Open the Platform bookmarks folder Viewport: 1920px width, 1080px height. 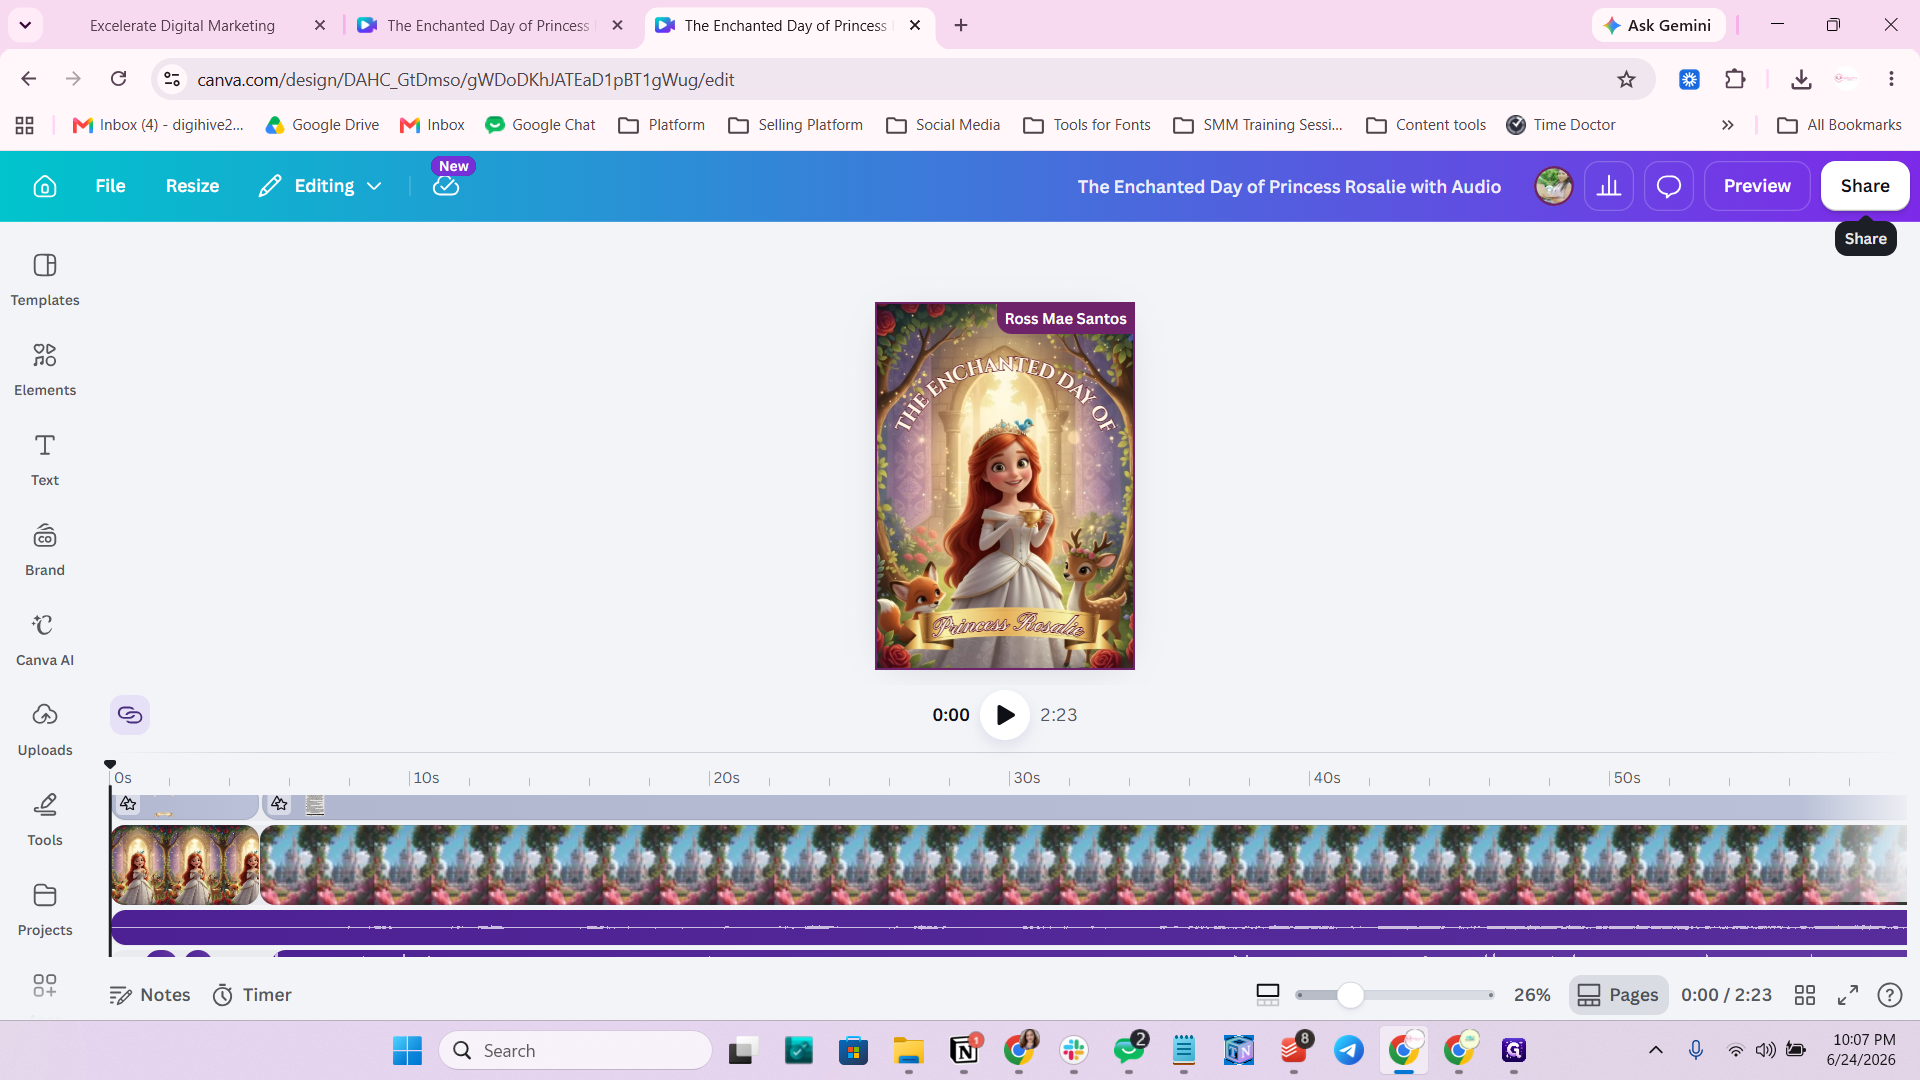662,125
